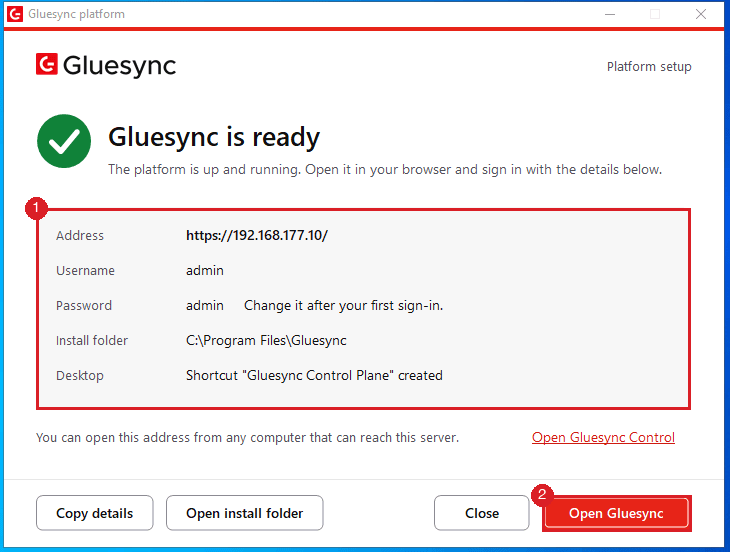730x552 pixels.
Task: Click the Gluesync title bar app icon
Action: (x=15, y=14)
